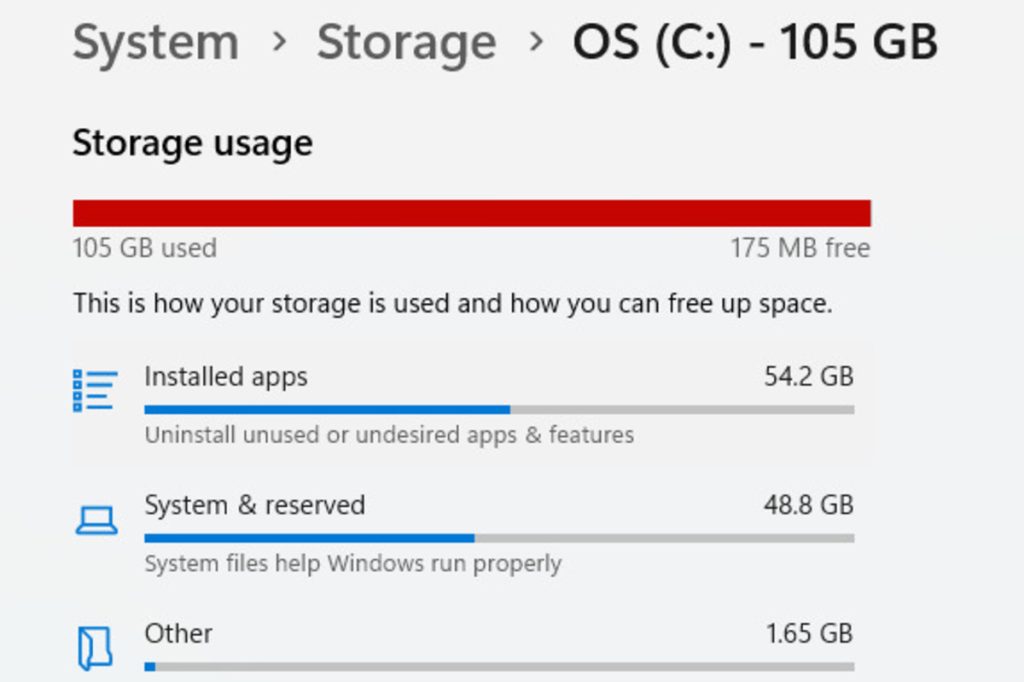Click the System & reserved laptop icon

click(96, 521)
